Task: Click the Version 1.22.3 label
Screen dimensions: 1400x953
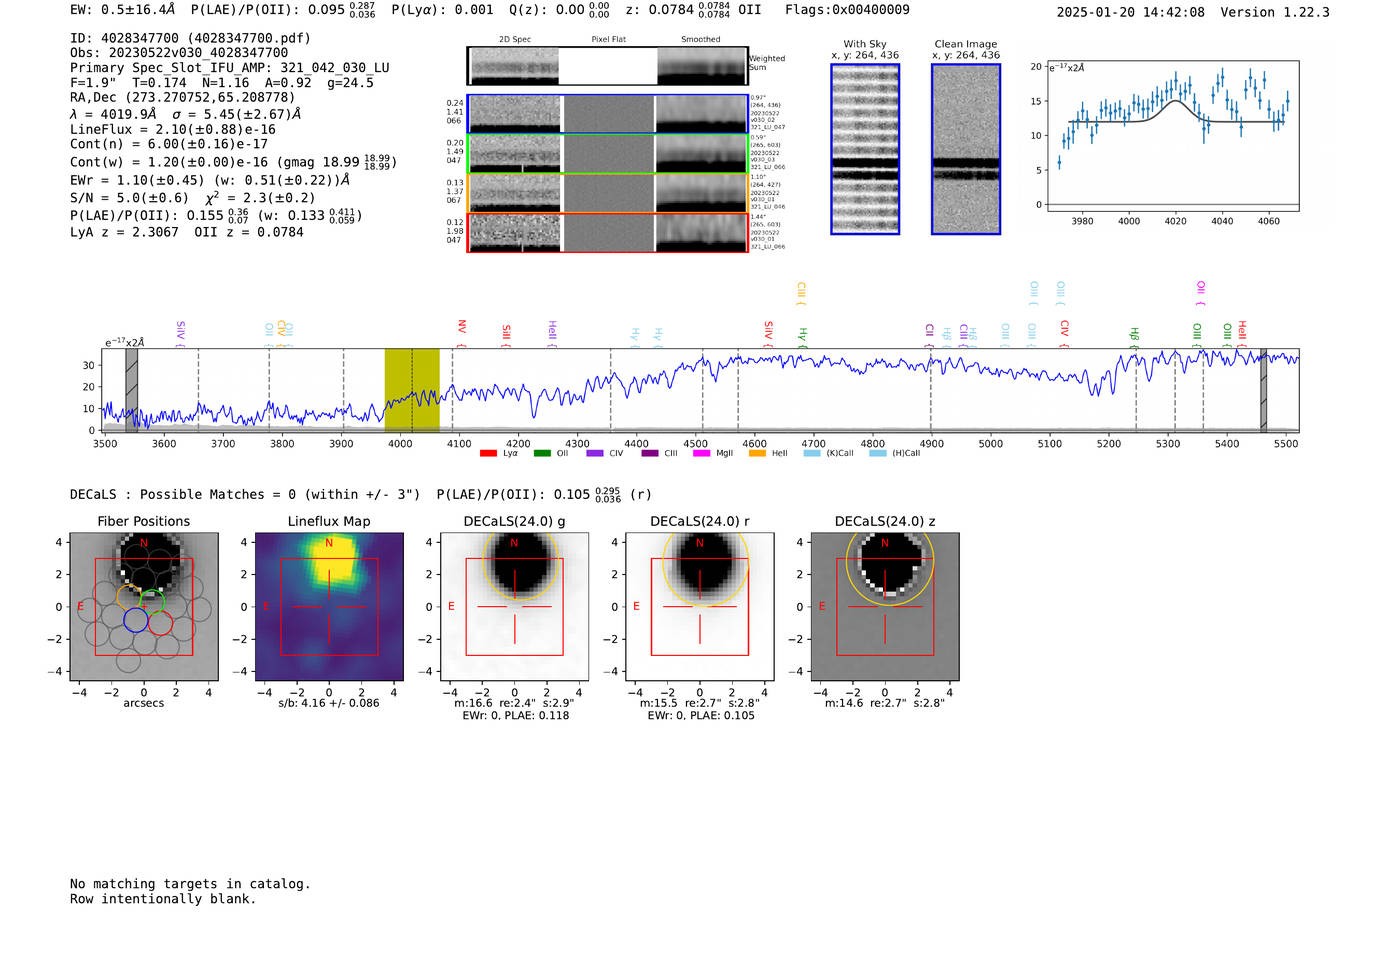Action: click(x=1275, y=13)
